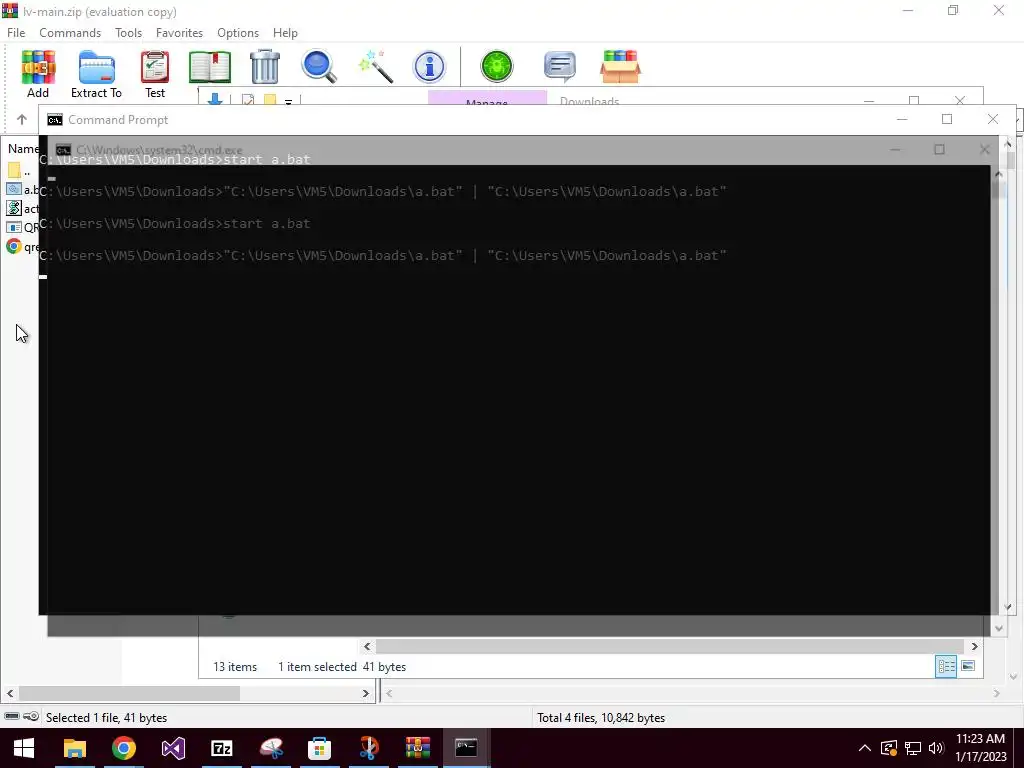Screen dimensions: 1024x768
Task: Open File Explorer from taskbar
Action: coord(74,748)
